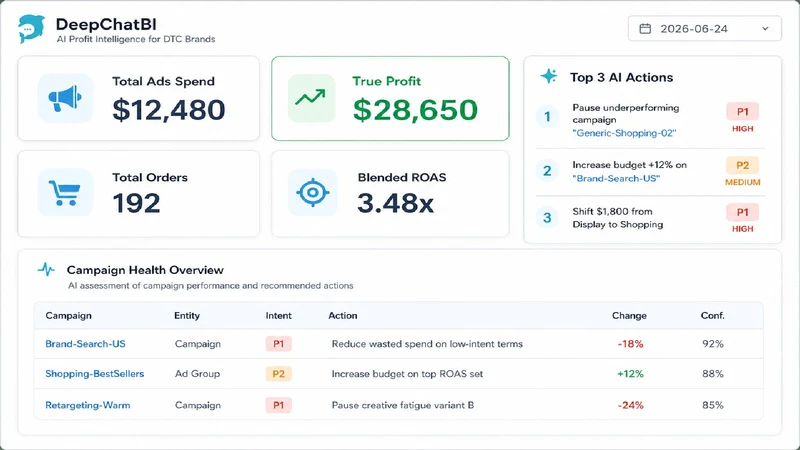
Task: Click "Reduce wasted spend on low-intent terms"
Action: tap(427, 344)
